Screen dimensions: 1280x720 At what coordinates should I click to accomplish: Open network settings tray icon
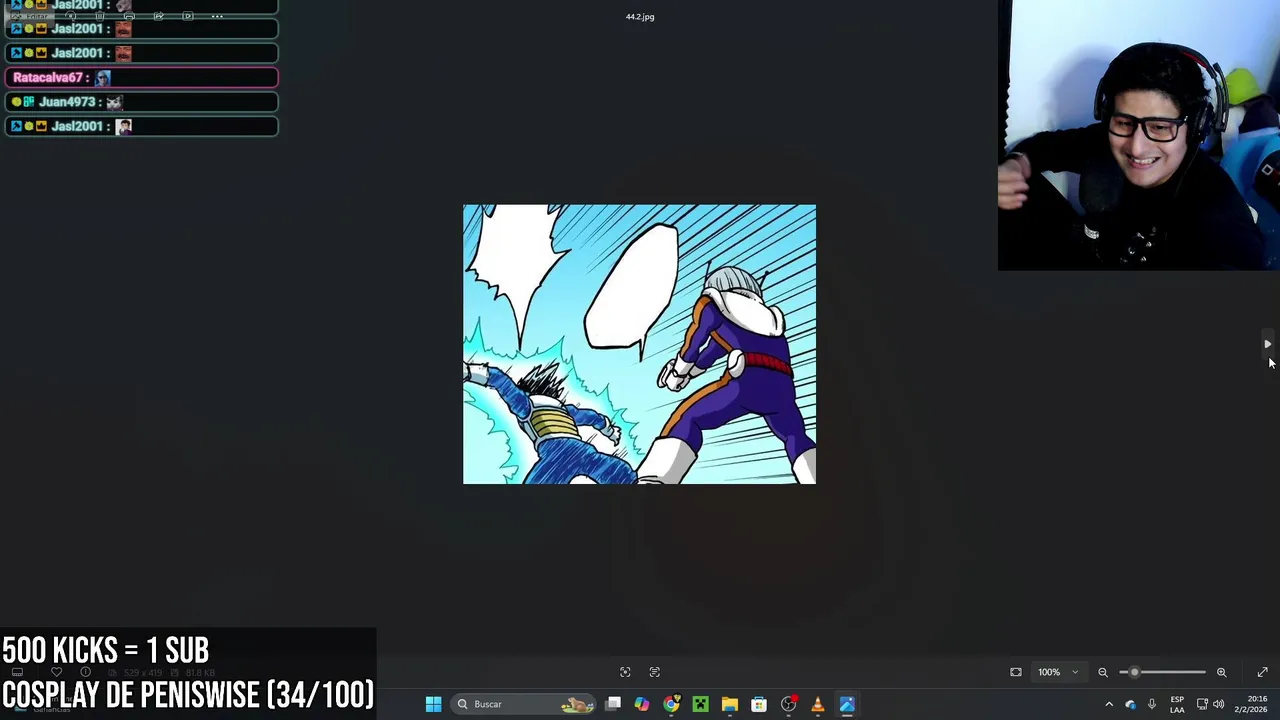pos(1202,704)
